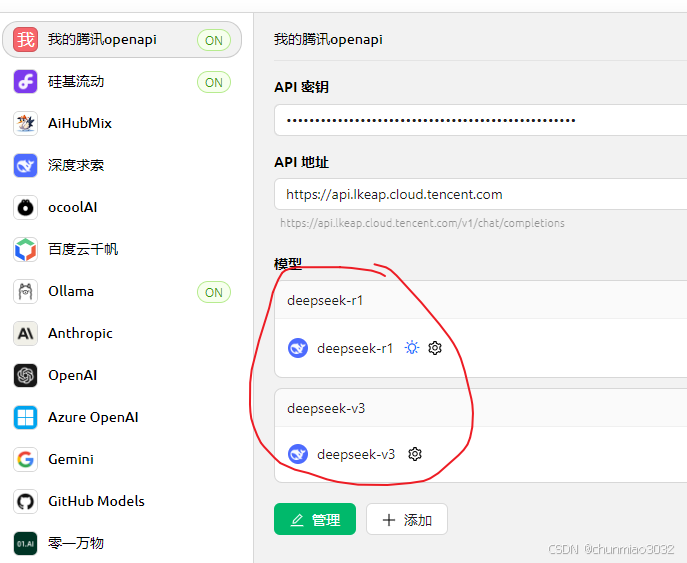Click the ocoolAI black logo icon
The width and height of the screenshot is (687, 563).
pos(25,207)
